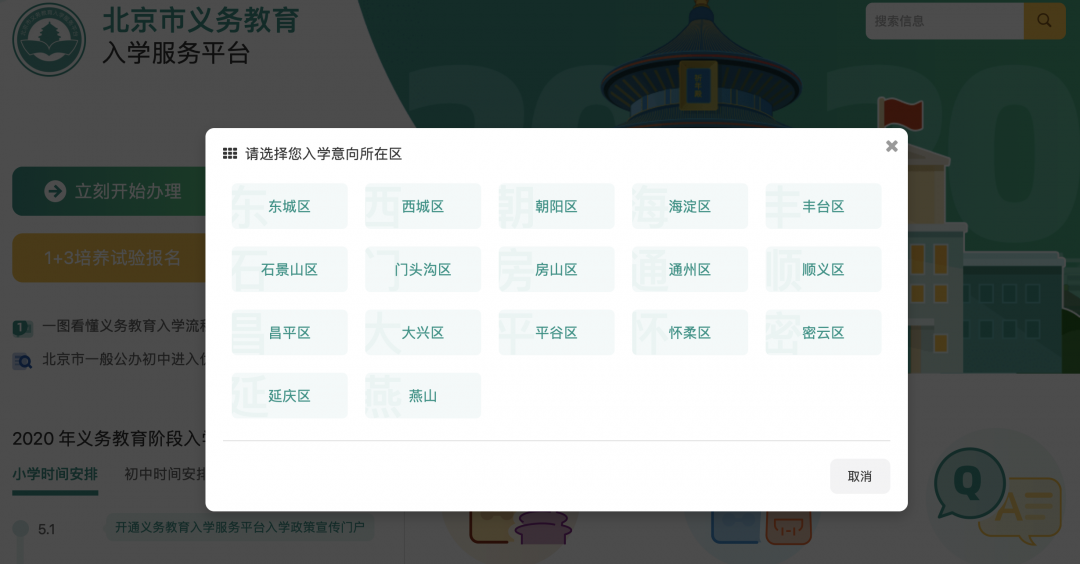Click the search magnifier icon button

click(x=1044, y=21)
